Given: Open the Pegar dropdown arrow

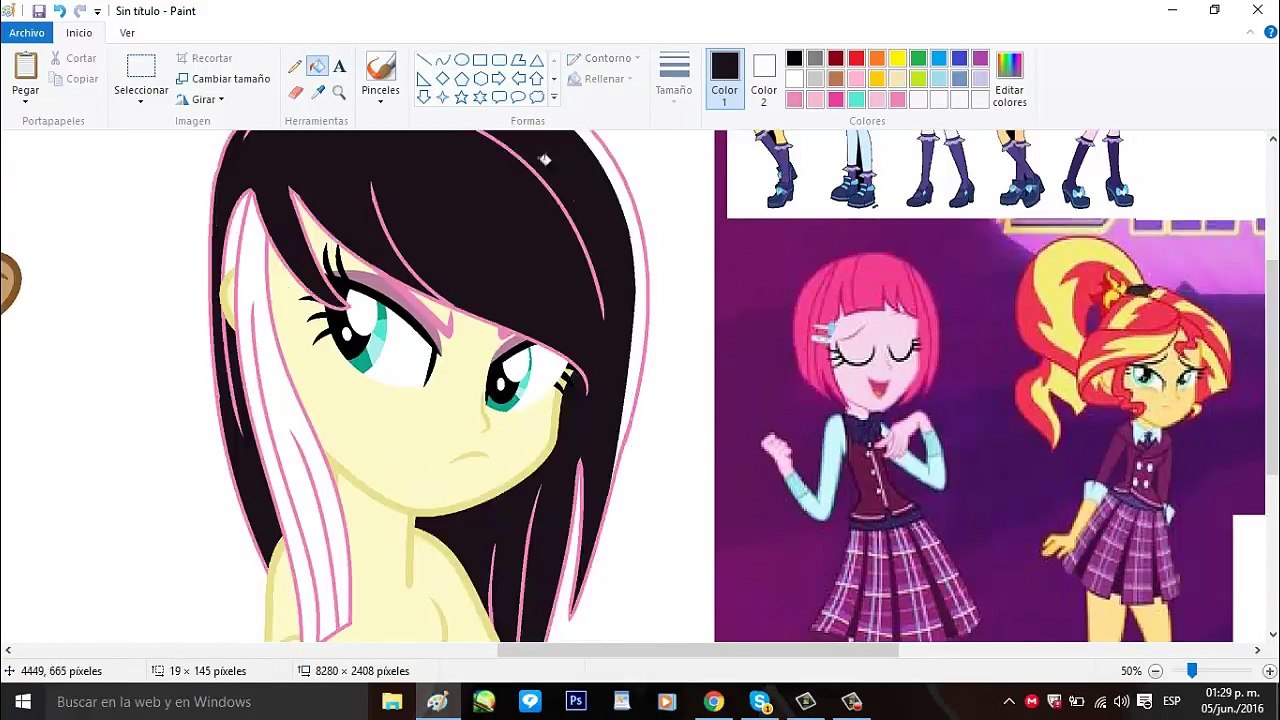Looking at the screenshot, I should pos(26,102).
